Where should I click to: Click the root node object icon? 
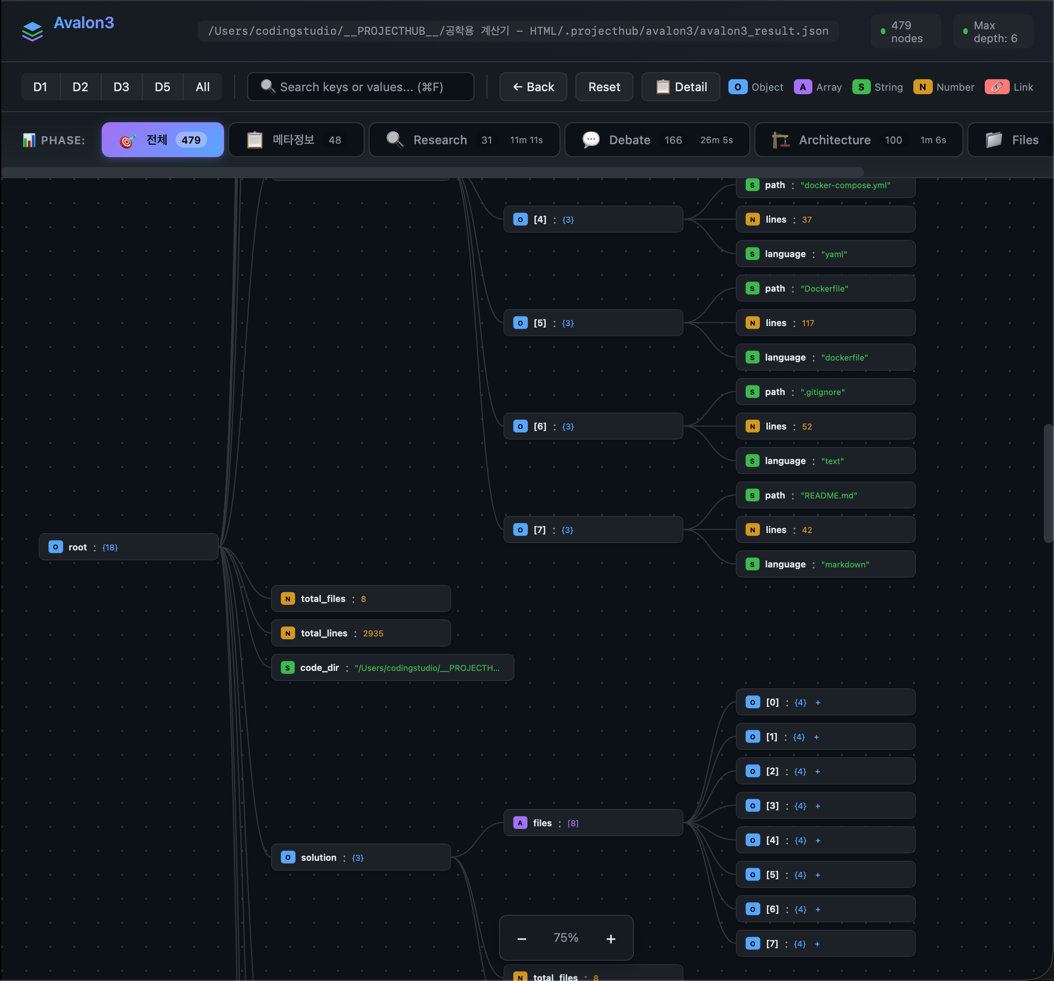[x=56, y=547]
